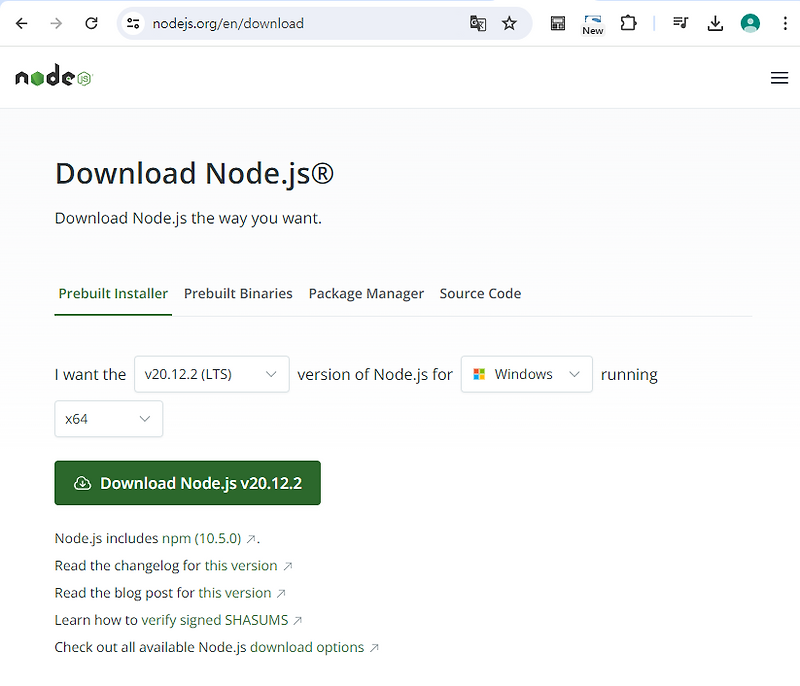Expand the x64 architecture dropdown
Screen dimensions: 800x686
tap(108, 418)
